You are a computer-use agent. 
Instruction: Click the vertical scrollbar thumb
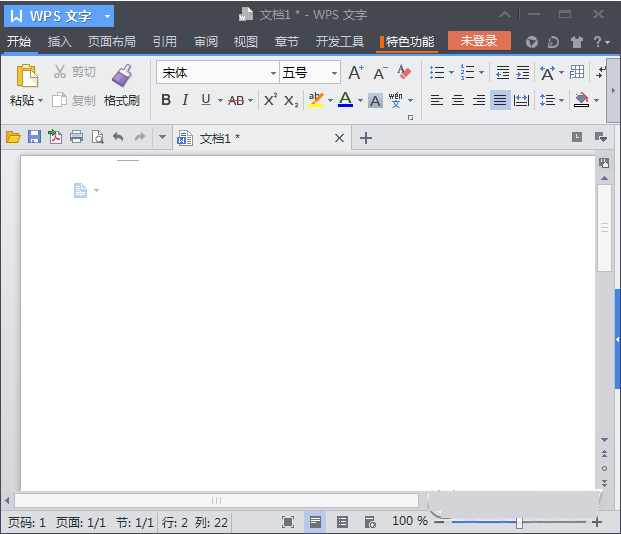[604, 228]
